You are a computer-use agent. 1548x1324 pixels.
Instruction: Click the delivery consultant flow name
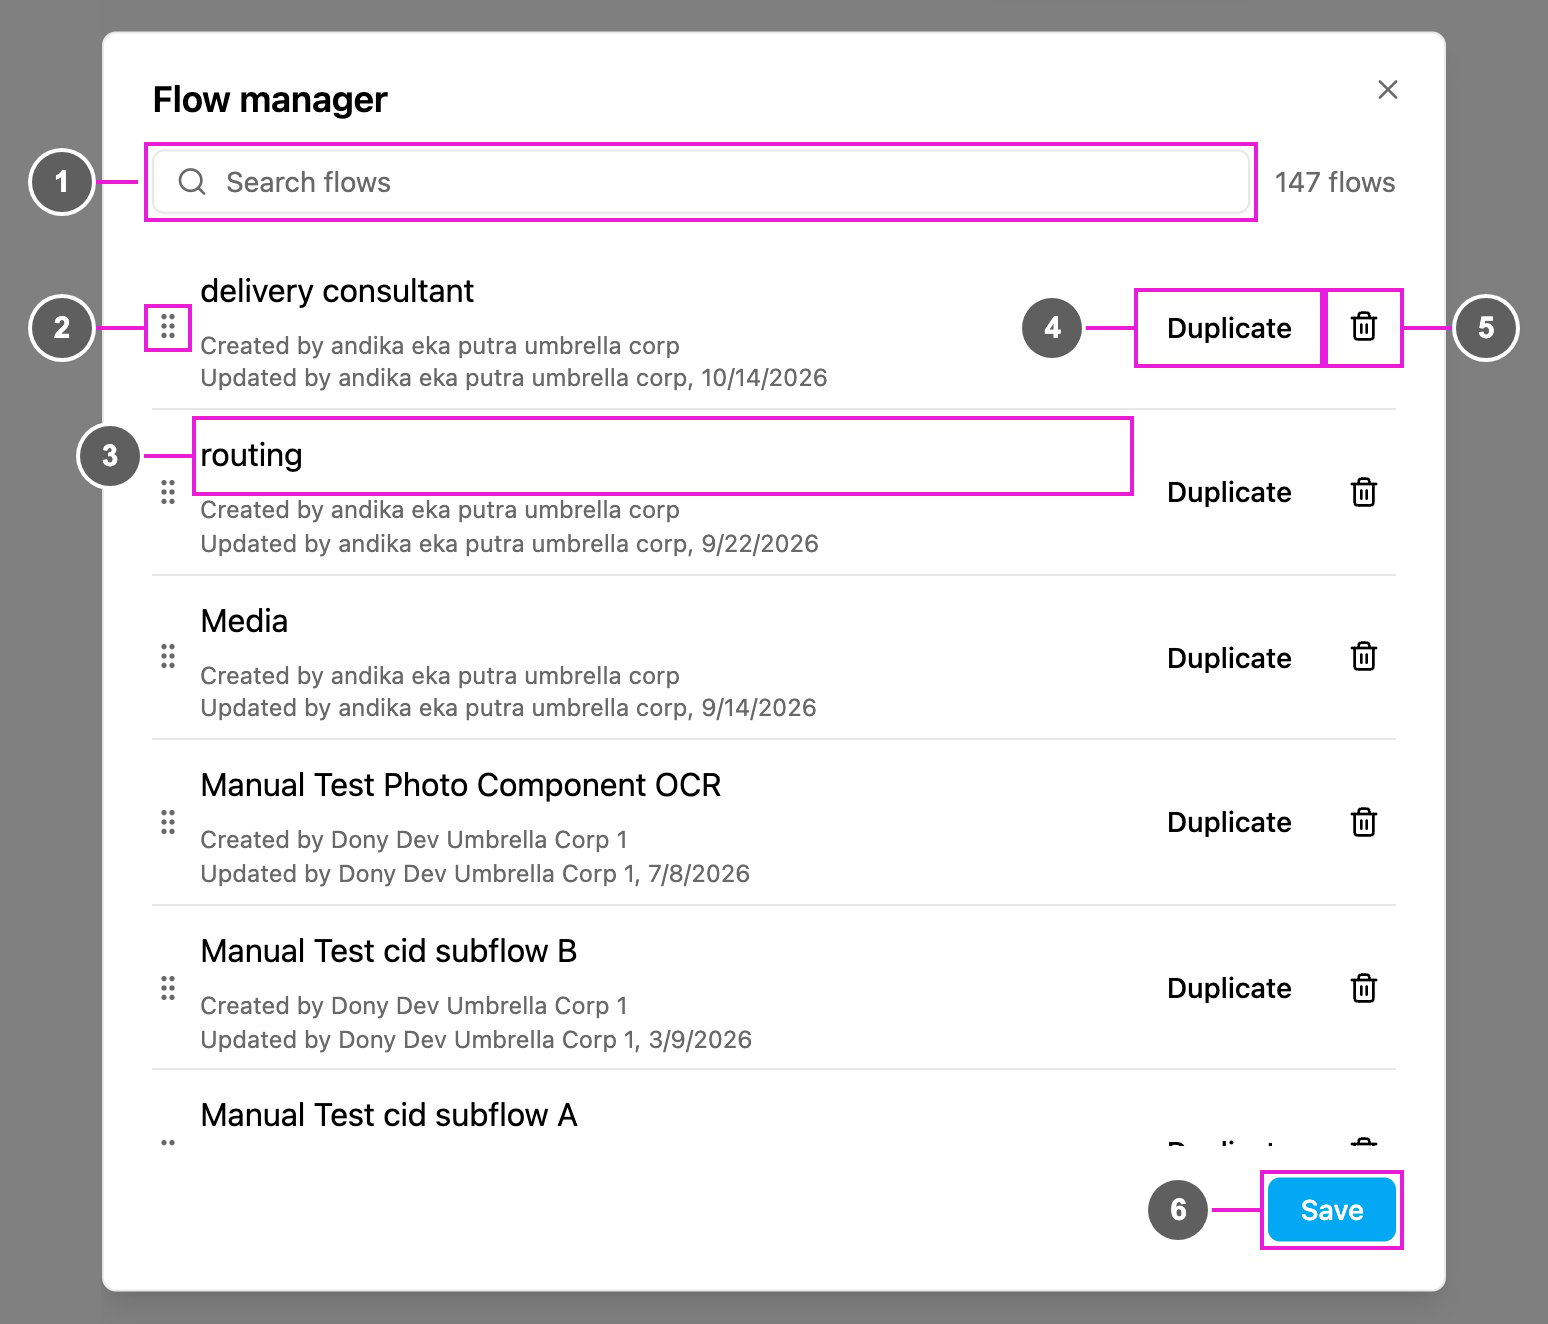337,291
